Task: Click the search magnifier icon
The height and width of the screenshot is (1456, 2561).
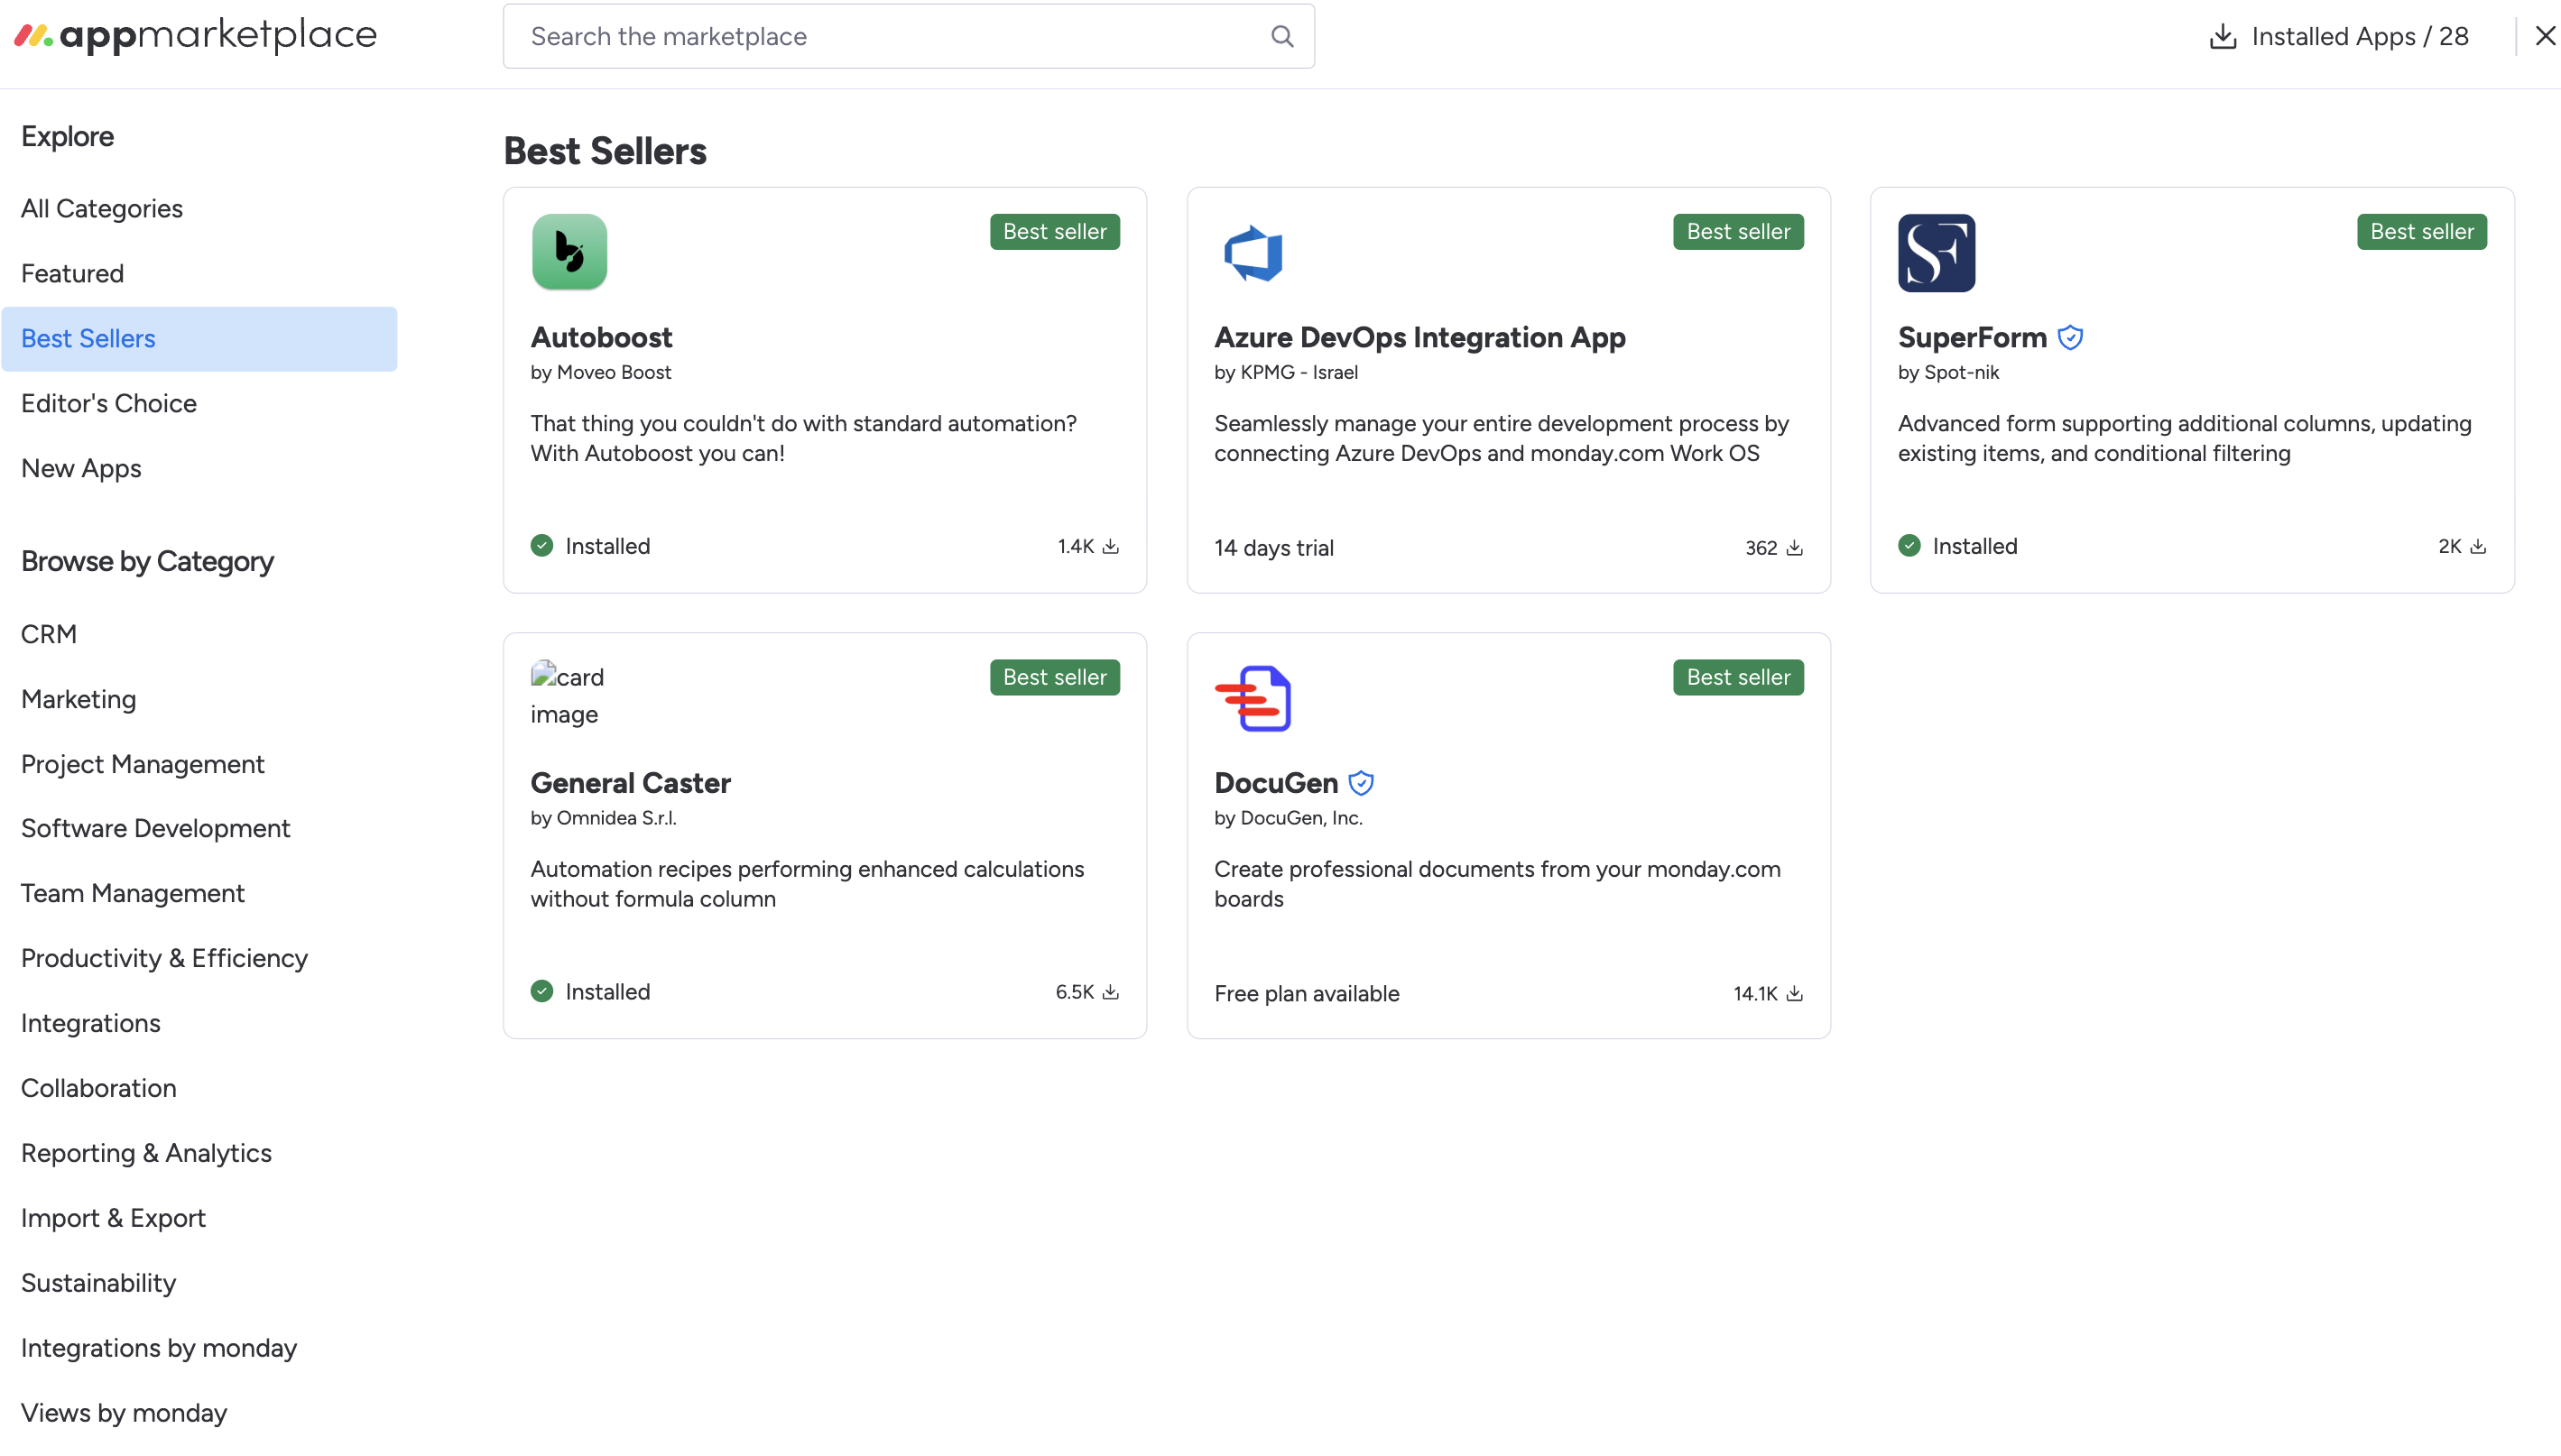Action: 1281,37
